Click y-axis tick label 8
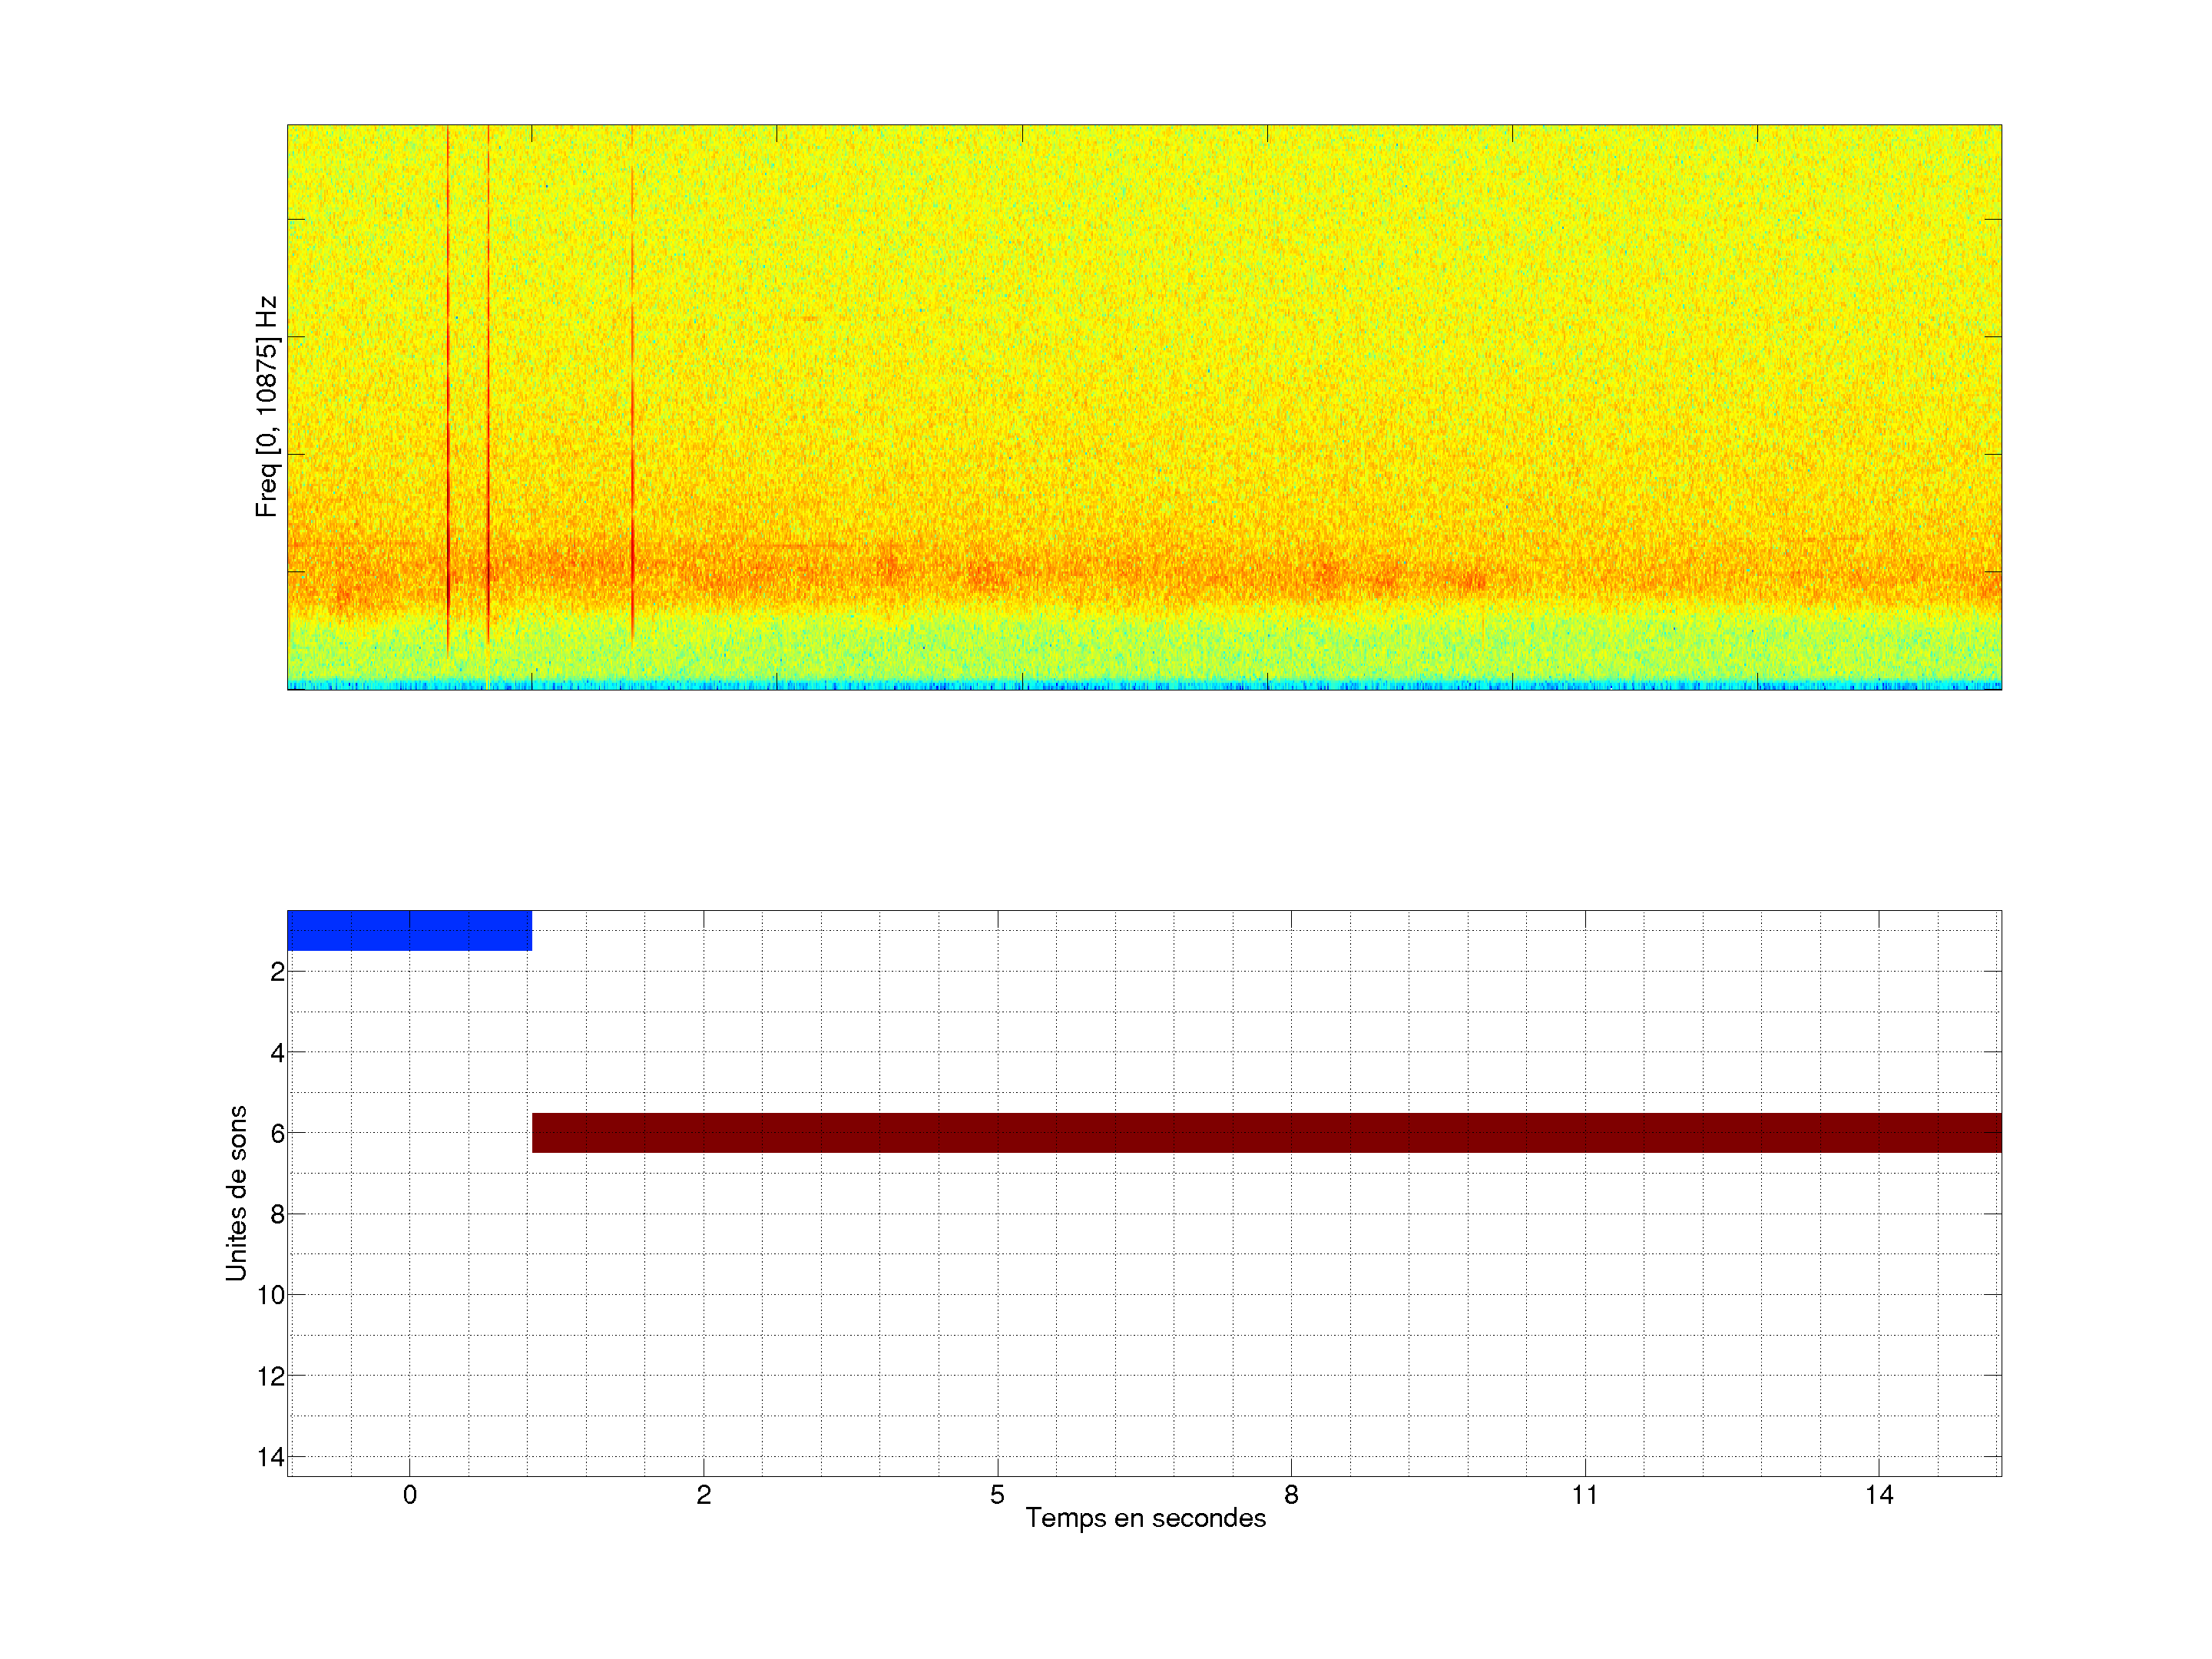 tap(277, 1214)
